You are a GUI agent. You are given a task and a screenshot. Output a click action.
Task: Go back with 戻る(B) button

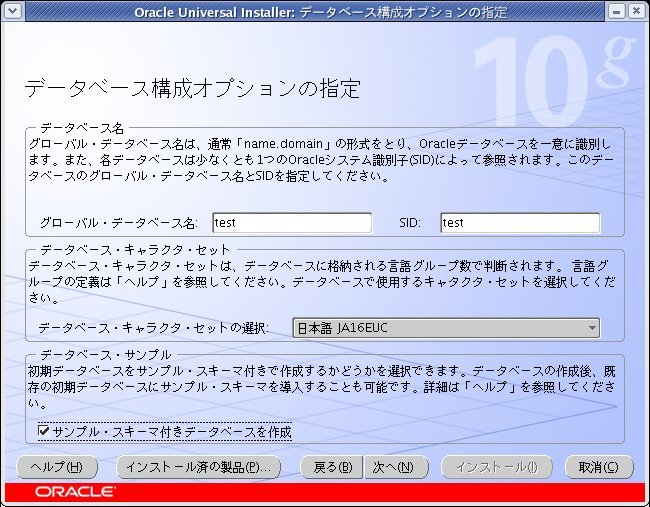pyautogui.click(x=332, y=467)
